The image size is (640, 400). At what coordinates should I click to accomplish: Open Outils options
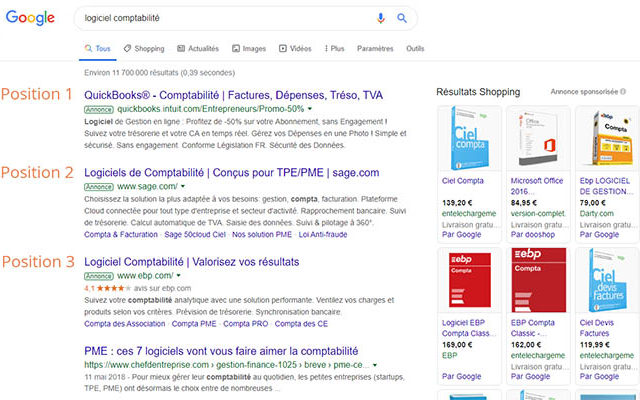[x=415, y=49]
